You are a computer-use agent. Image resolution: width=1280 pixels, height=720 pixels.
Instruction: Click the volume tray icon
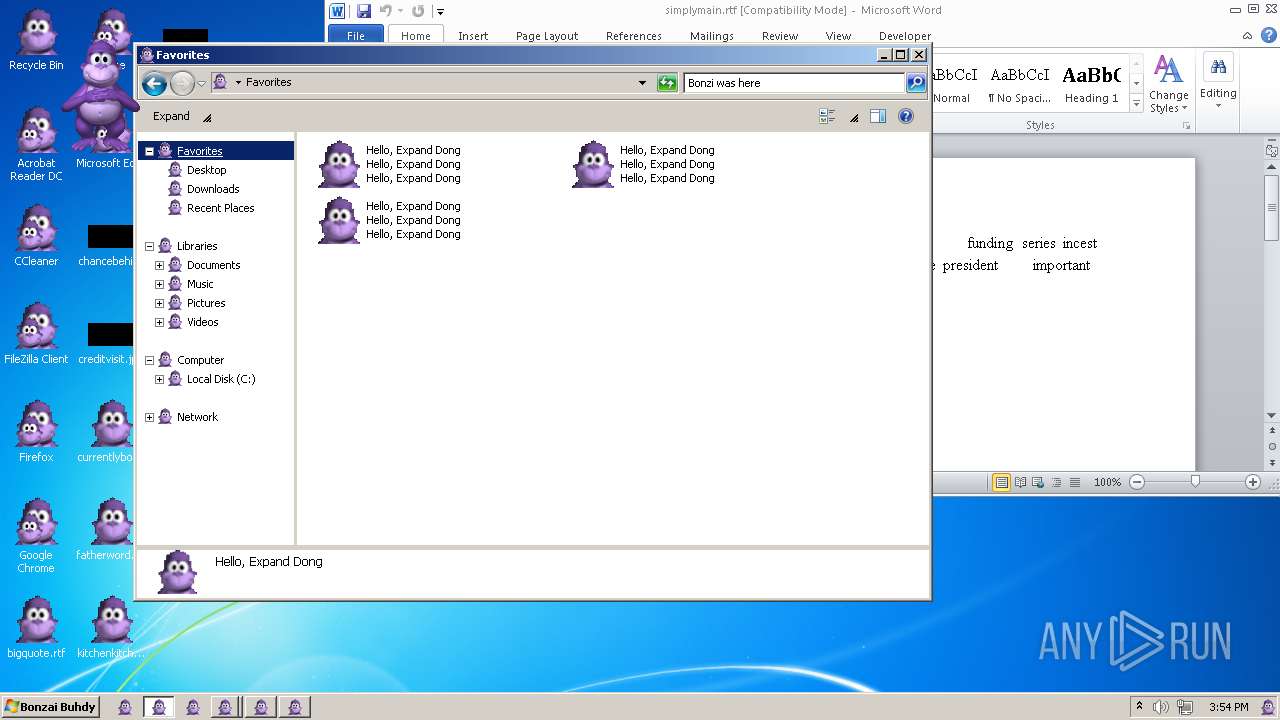1161,707
